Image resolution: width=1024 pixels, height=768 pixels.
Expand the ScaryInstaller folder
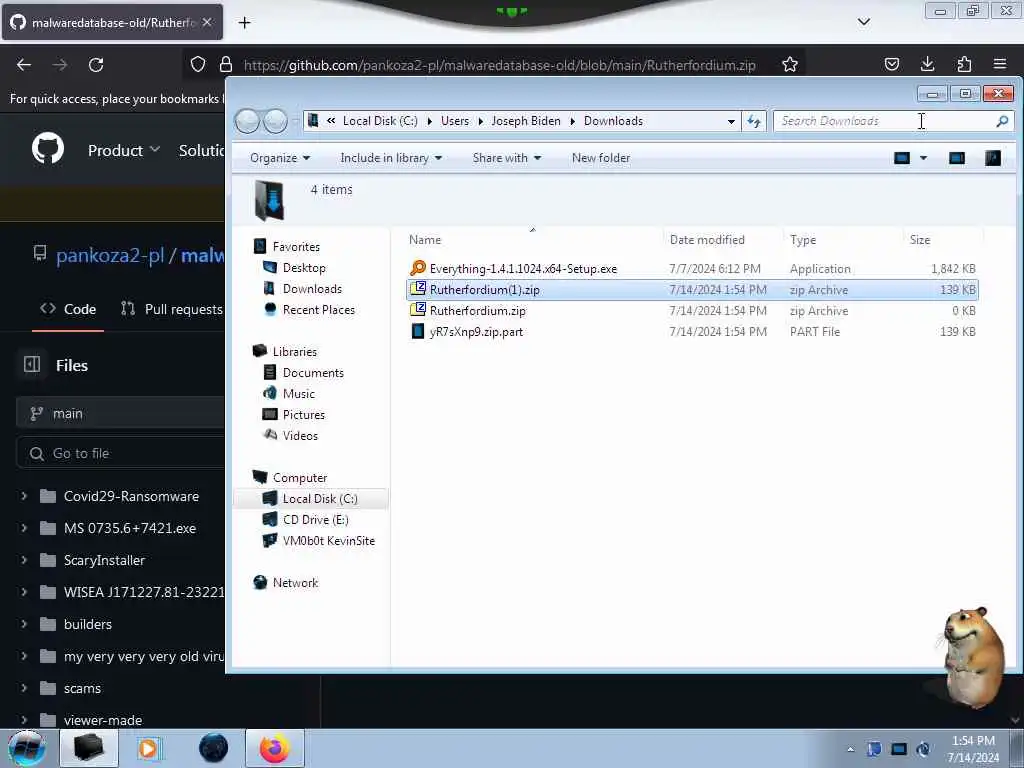pos(24,560)
